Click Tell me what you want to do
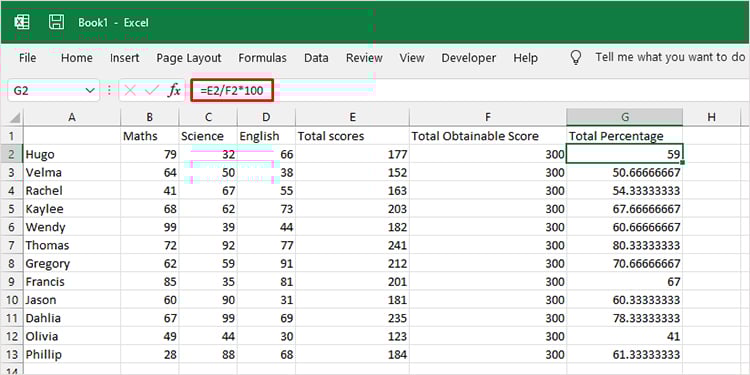Viewport: 750px width, 375px height. (x=671, y=57)
